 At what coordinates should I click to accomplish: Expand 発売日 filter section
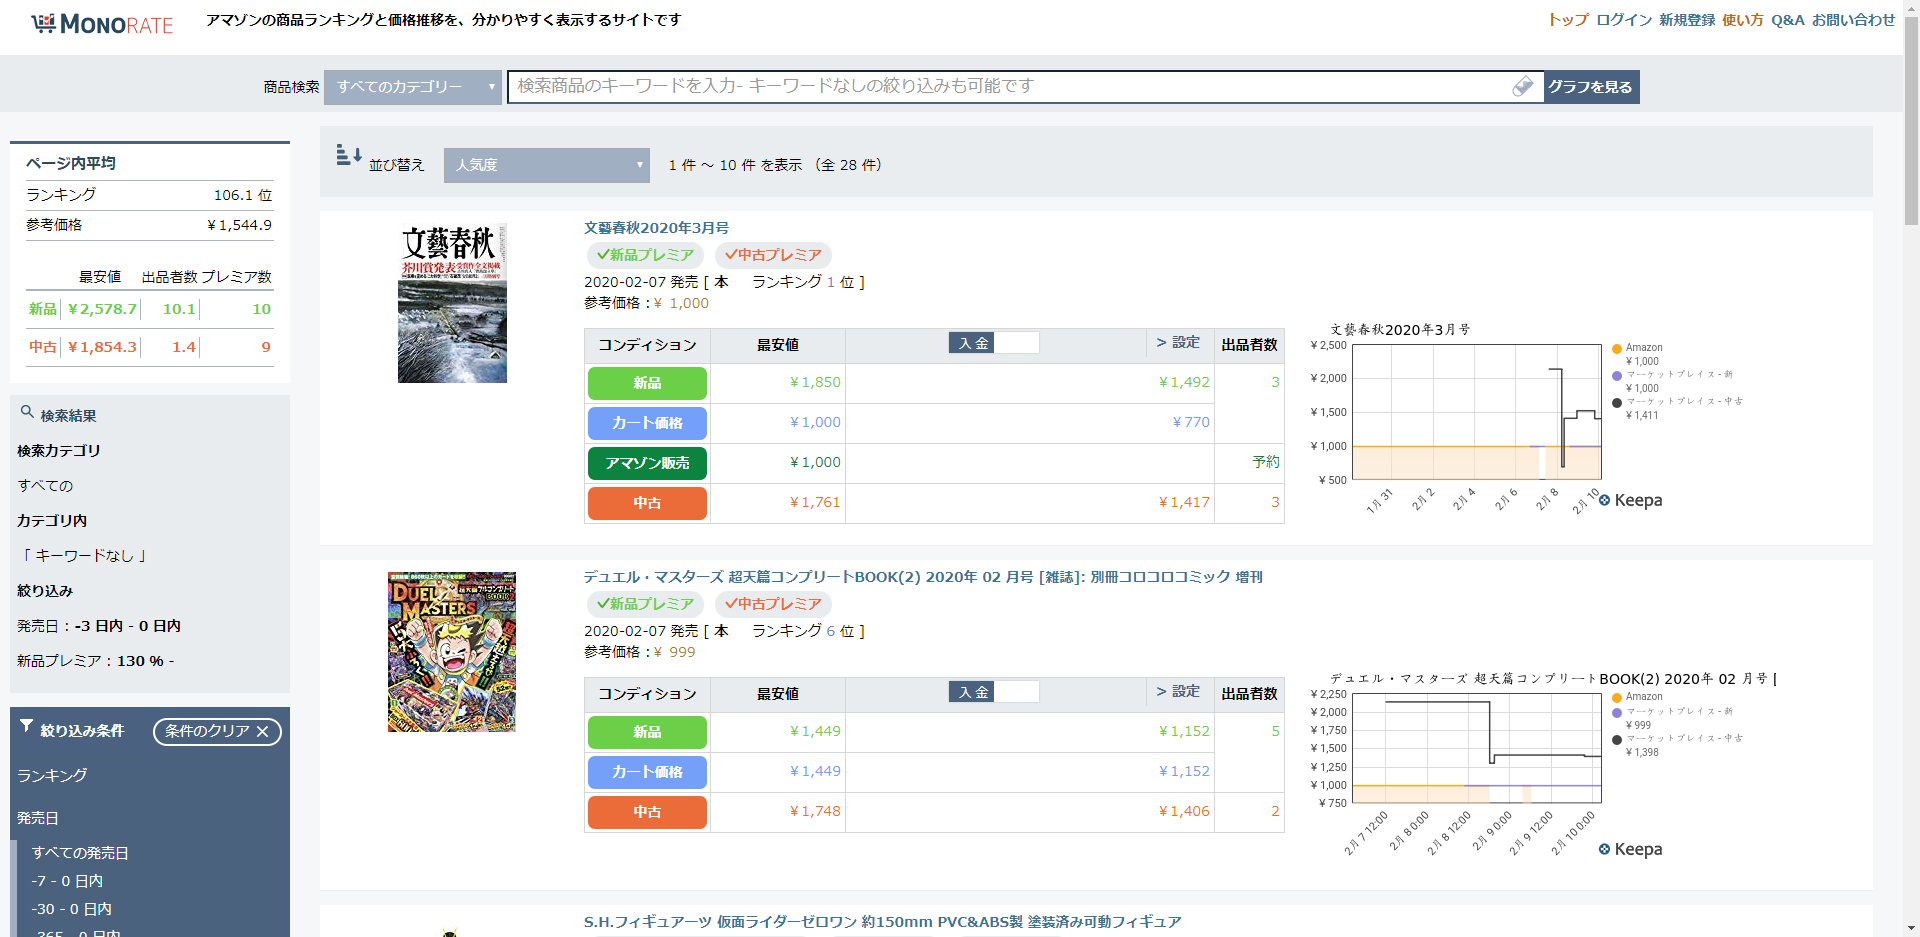pyautogui.click(x=38, y=818)
